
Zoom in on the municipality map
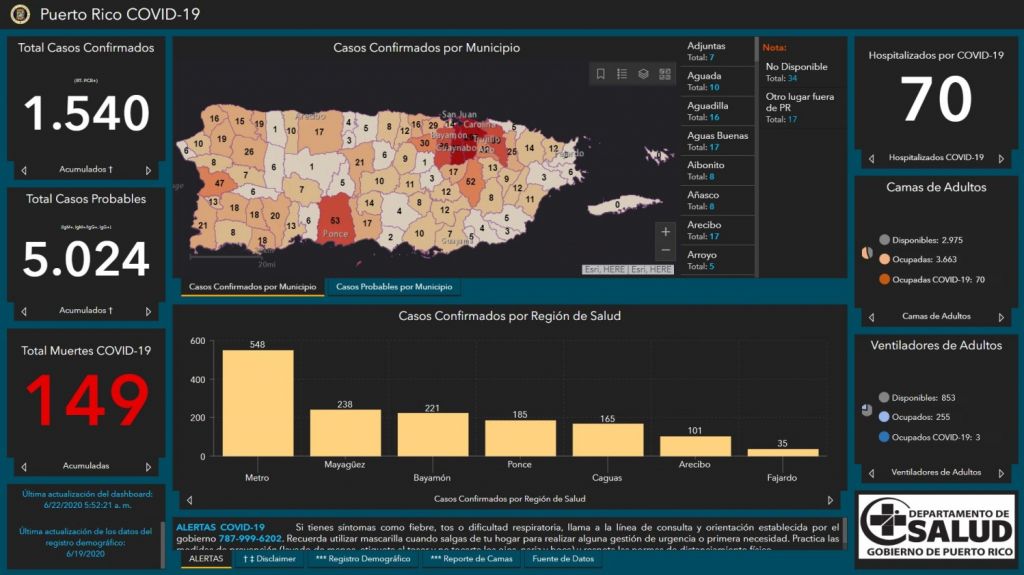pos(666,232)
